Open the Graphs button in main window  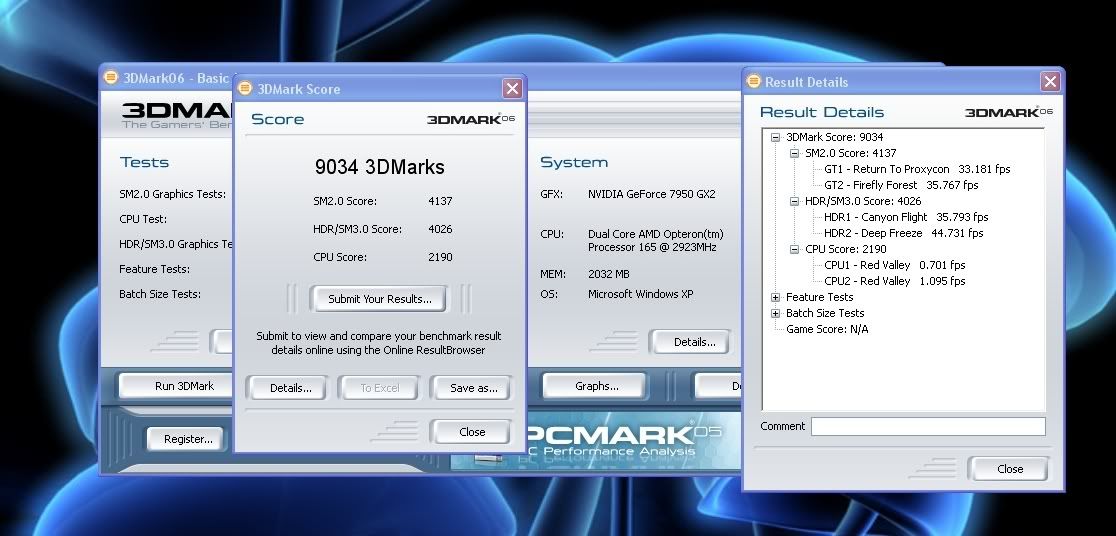(x=596, y=386)
